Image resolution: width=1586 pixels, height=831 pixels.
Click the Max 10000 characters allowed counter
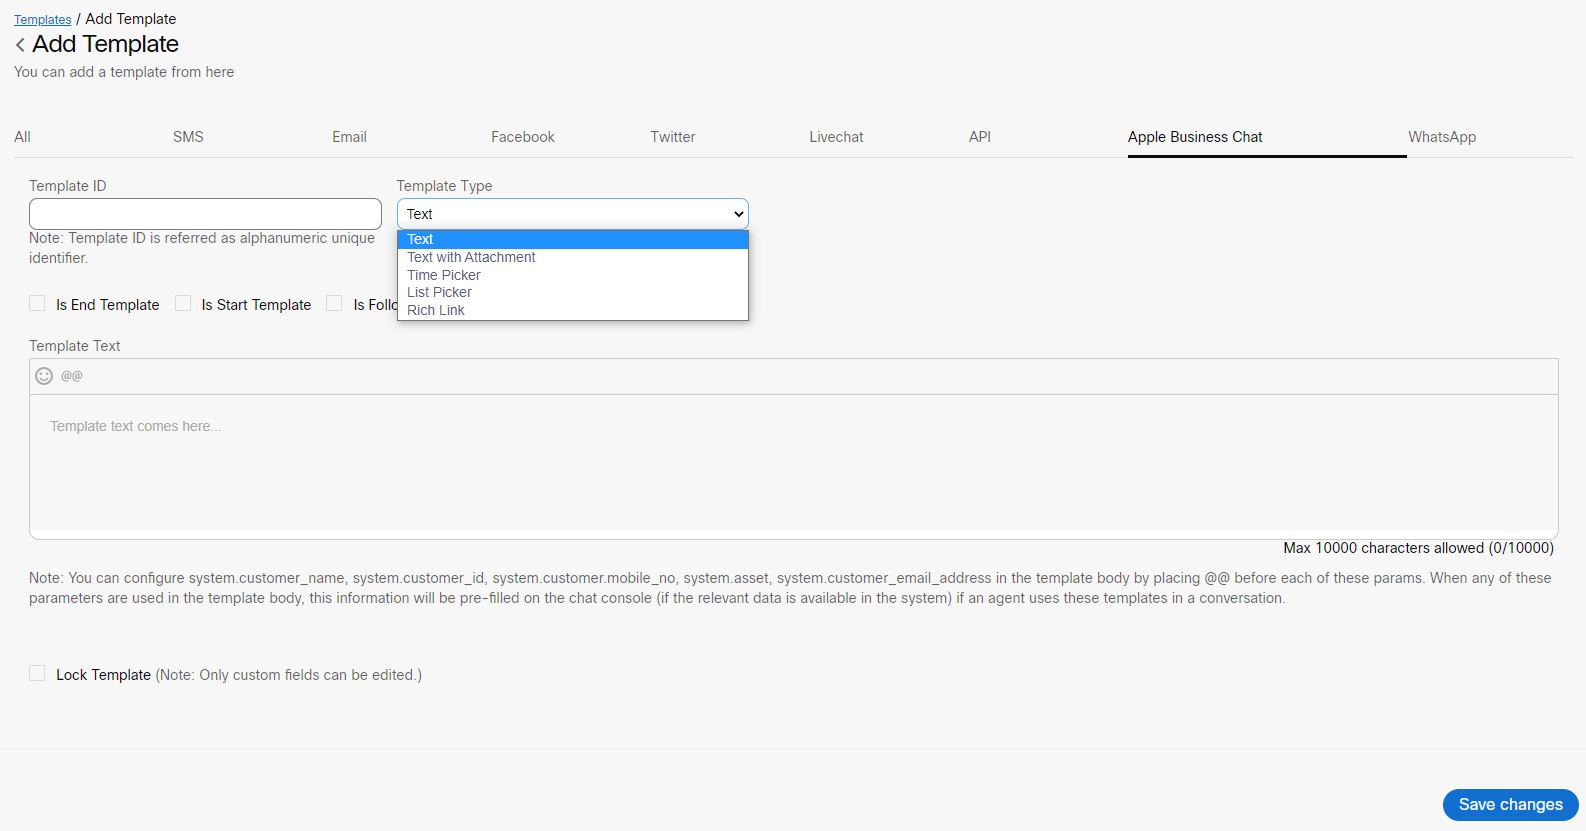tap(1418, 548)
